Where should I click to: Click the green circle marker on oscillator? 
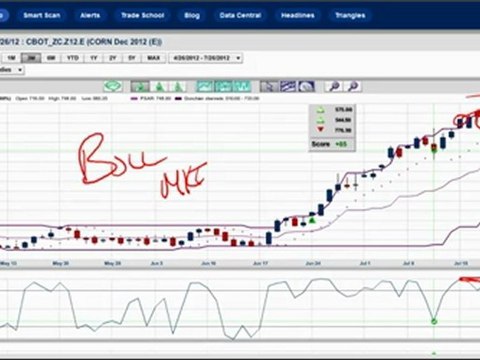pos(434,322)
